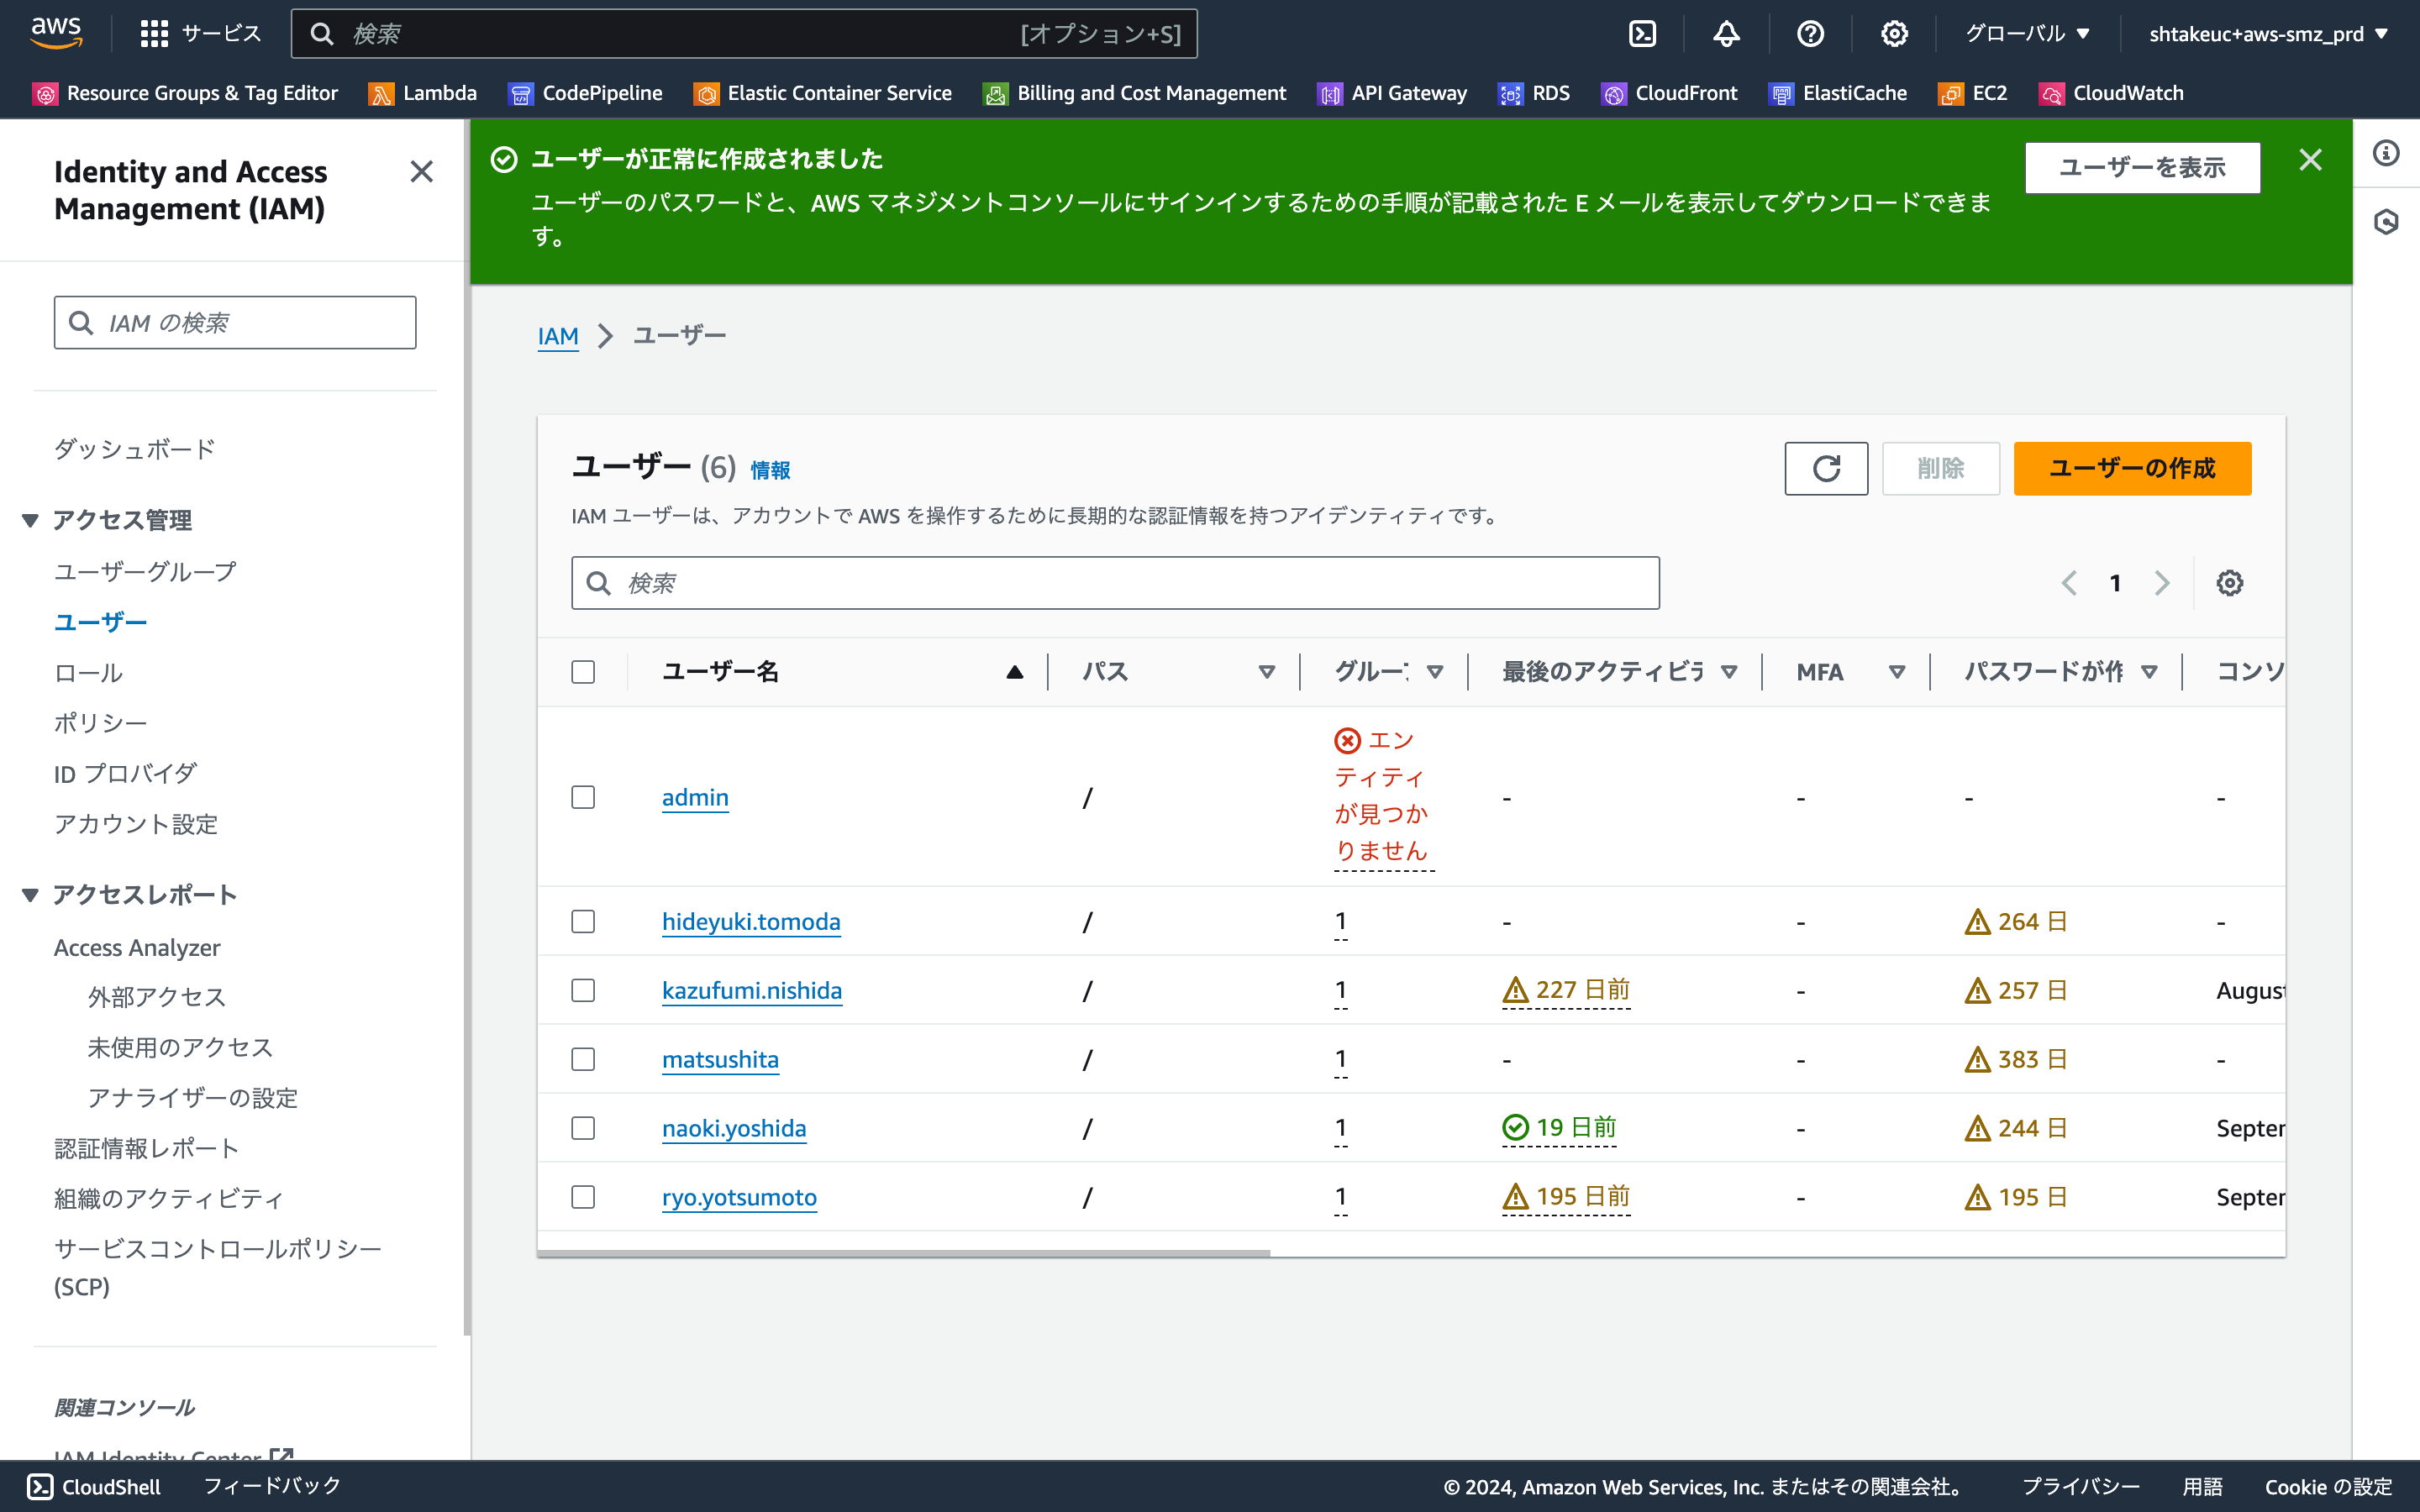Open the notifications bell icon
Image resolution: width=2420 pixels, height=1512 pixels.
[x=1726, y=34]
